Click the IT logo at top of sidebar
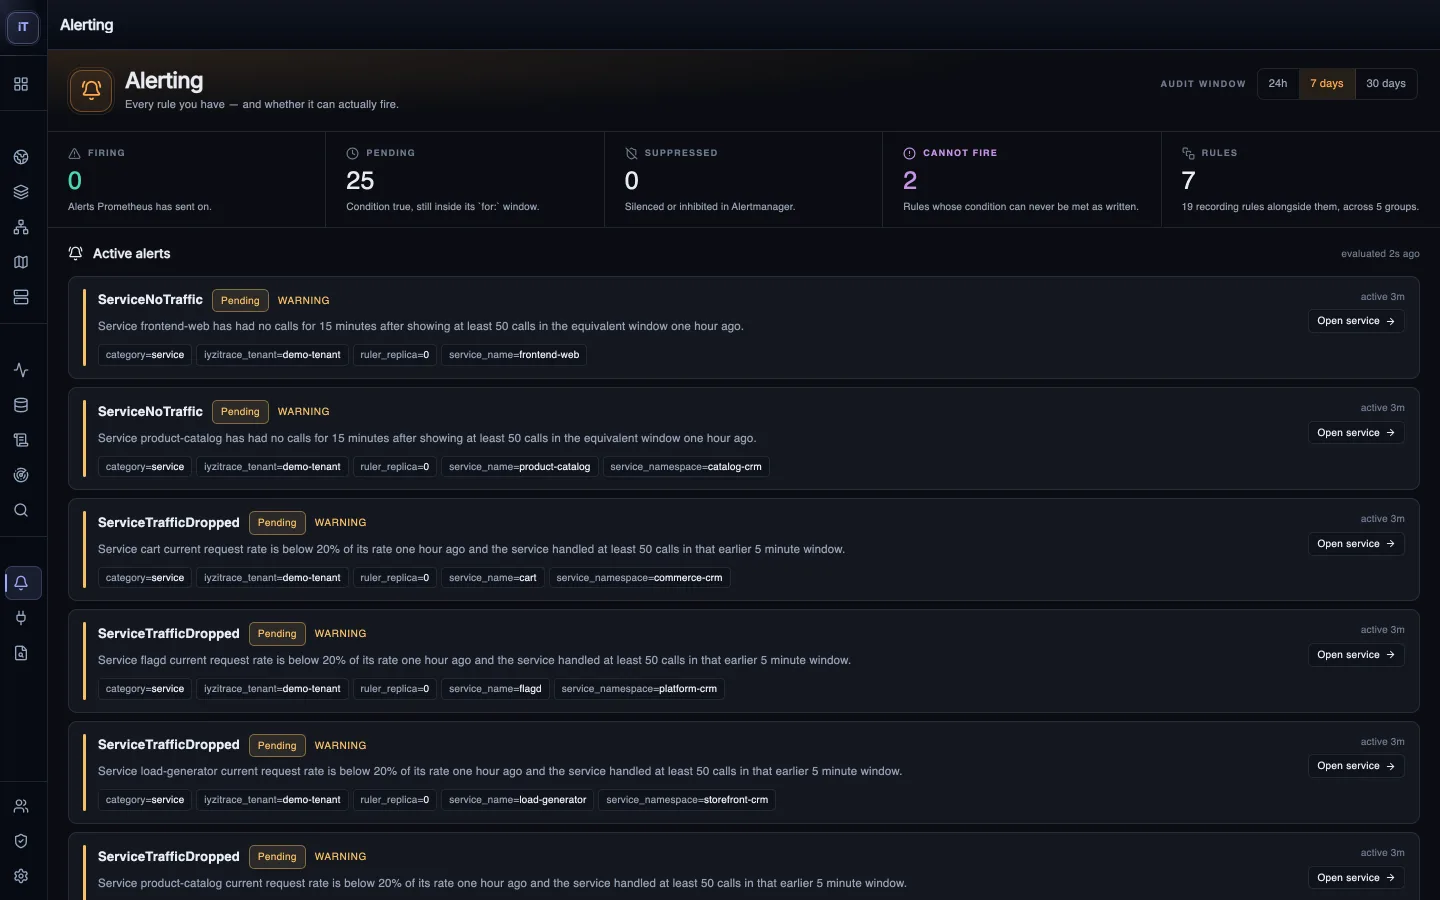The width and height of the screenshot is (1440, 900). pos(23,27)
